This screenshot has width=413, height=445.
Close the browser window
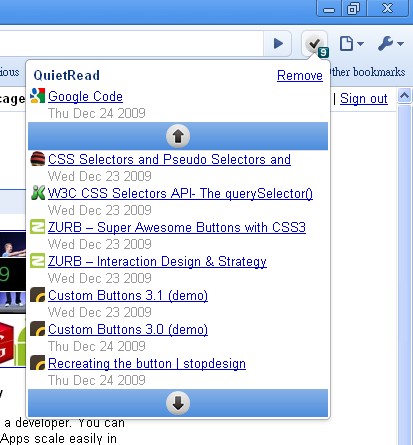pos(387,8)
